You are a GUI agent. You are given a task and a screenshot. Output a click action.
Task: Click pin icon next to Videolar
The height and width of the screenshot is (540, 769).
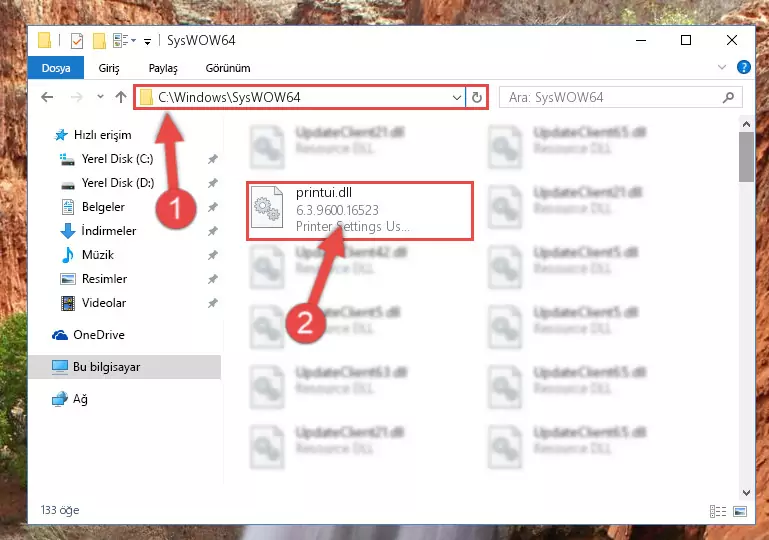[x=212, y=303]
